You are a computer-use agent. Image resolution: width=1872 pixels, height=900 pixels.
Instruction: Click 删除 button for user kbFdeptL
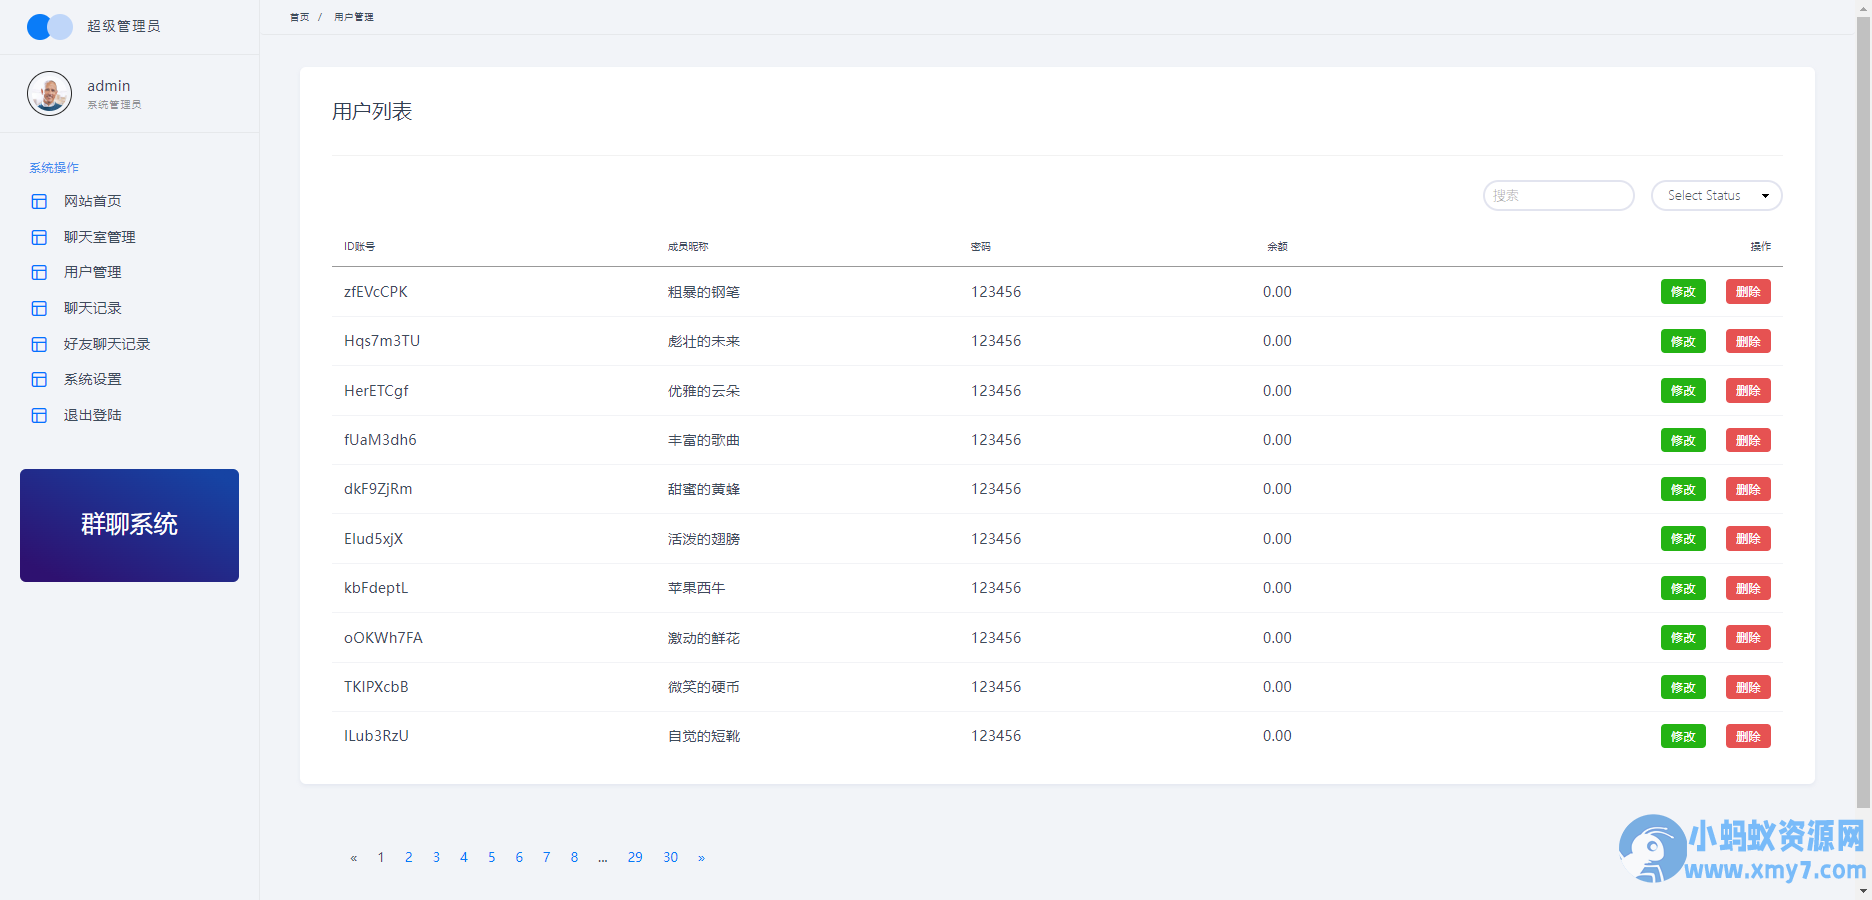(1748, 588)
